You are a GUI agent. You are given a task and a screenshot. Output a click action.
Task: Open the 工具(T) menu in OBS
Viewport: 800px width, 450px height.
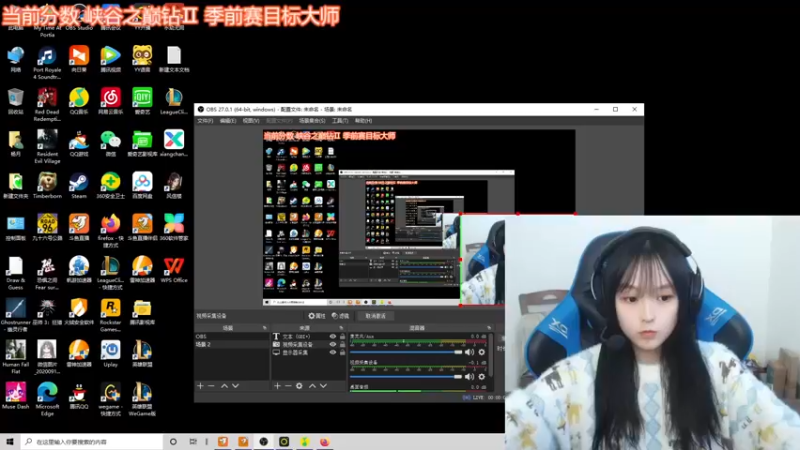[x=340, y=121]
